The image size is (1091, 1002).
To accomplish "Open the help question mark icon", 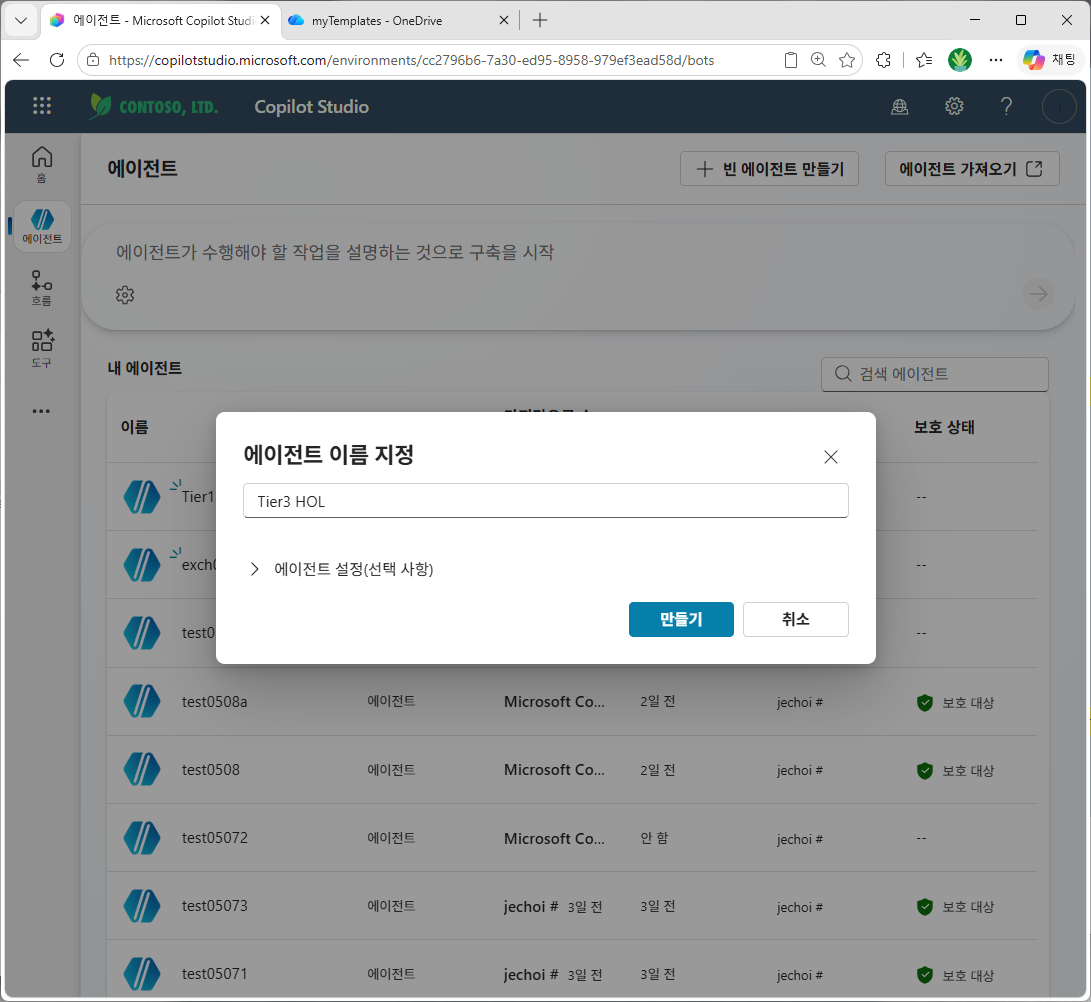I will click(1006, 106).
